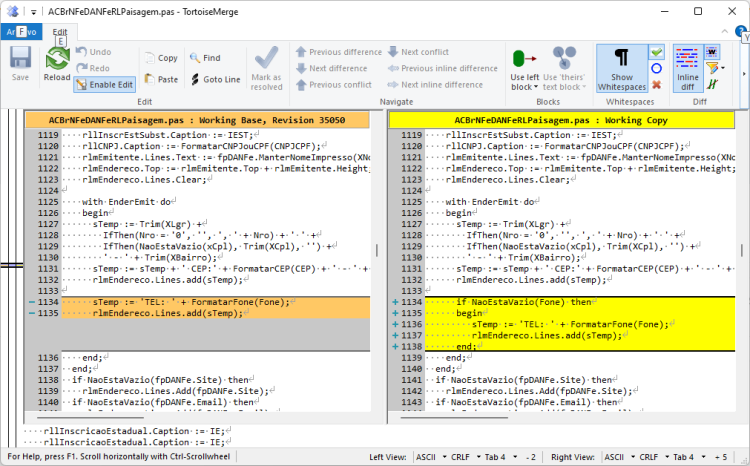
Task: Click the Left View status label
Action: (x=387, y=457)
